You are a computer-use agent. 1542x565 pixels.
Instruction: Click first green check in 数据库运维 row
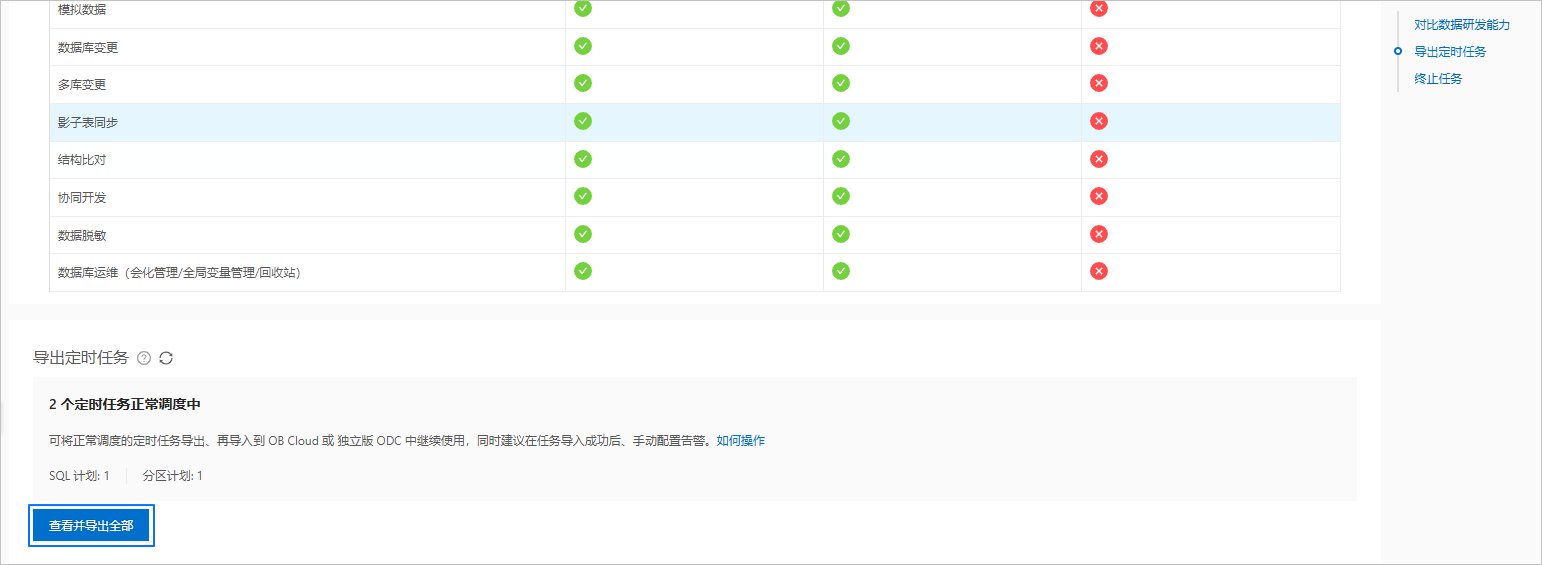[583, 271]
